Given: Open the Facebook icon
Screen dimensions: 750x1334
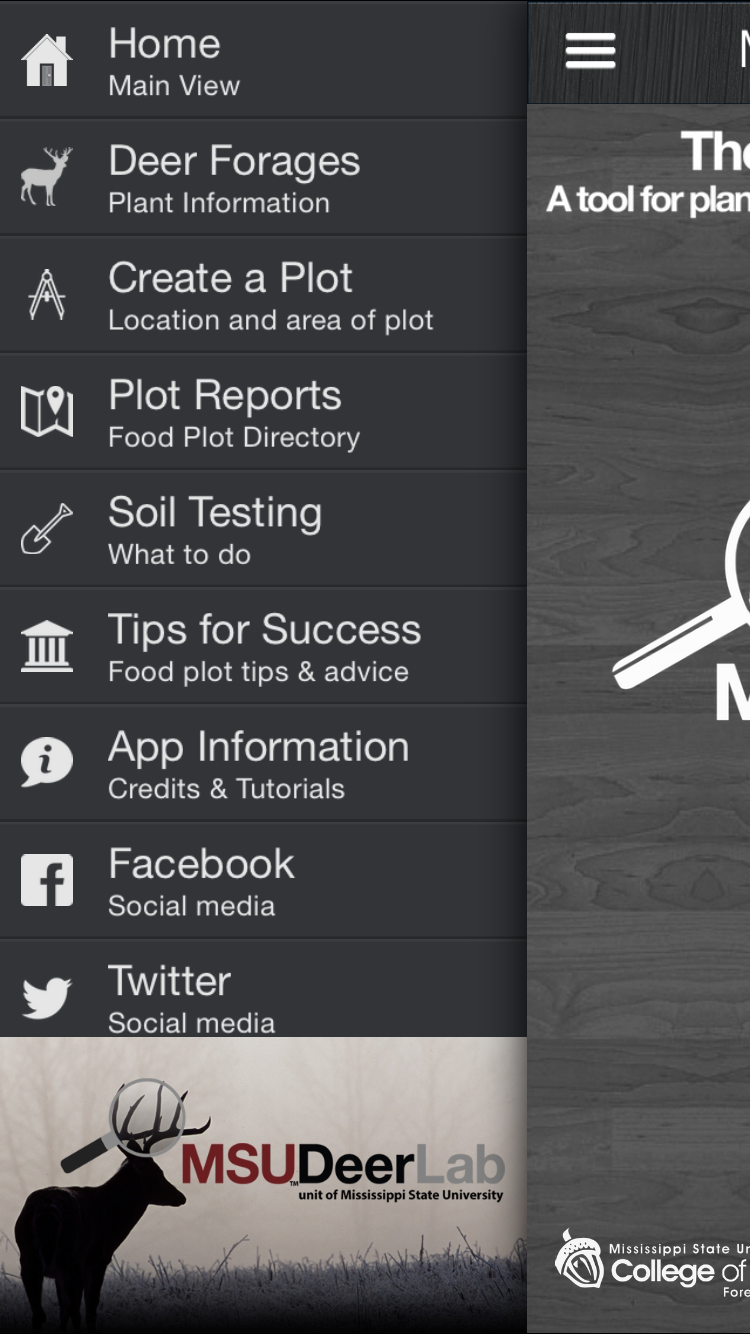Looking at the screenshot, I should 46,878.
